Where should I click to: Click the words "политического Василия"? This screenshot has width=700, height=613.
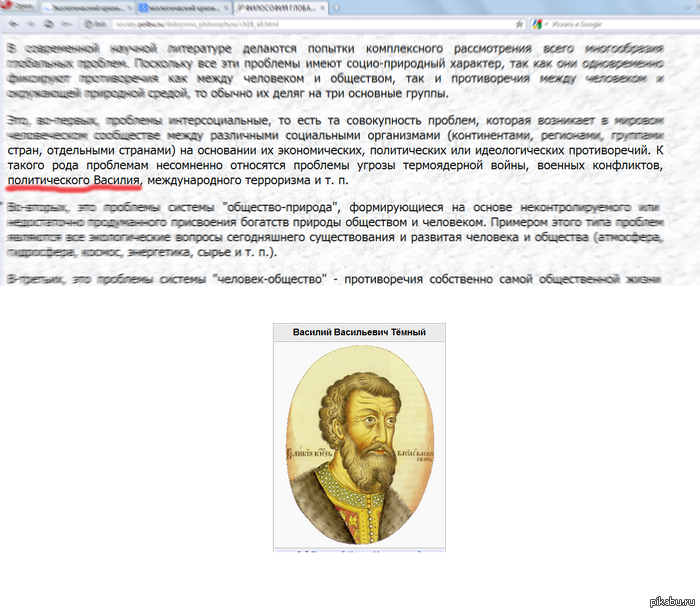(x=74, y=180)
